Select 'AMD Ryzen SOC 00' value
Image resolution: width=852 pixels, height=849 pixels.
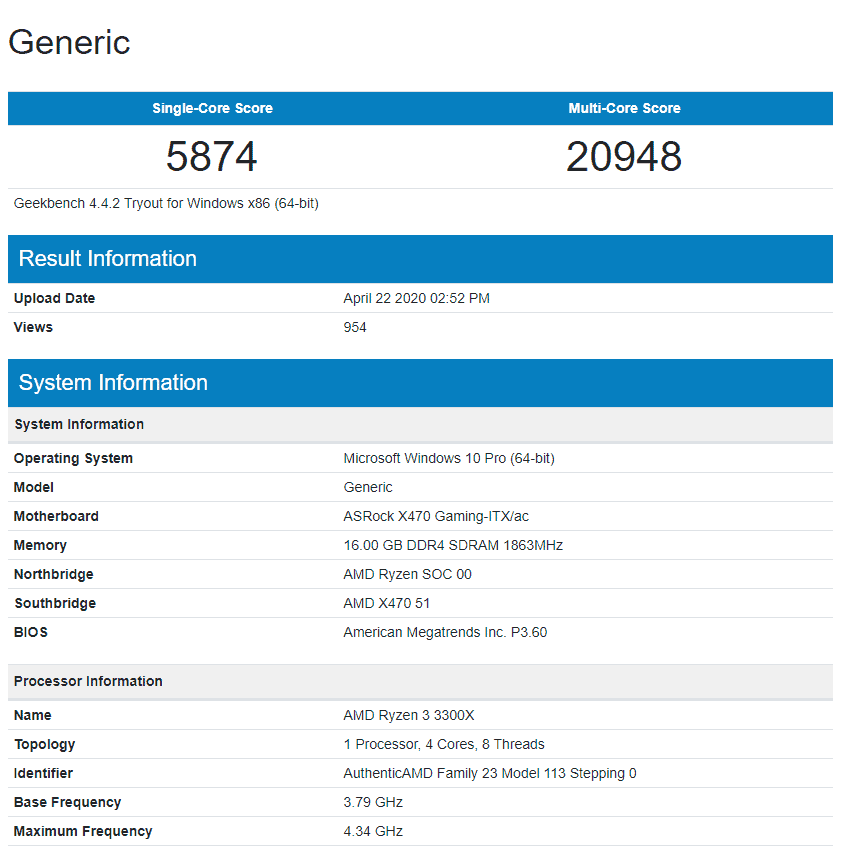point(408,575)
